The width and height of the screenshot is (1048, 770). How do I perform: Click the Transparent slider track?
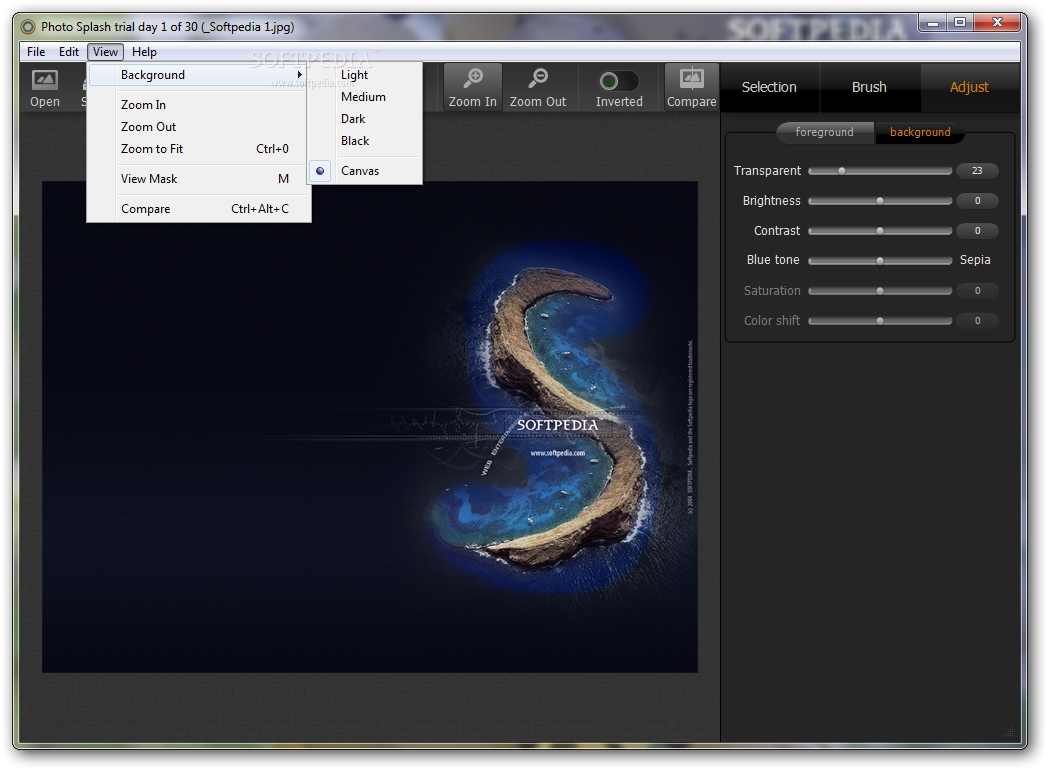click(x=880, y=171)
